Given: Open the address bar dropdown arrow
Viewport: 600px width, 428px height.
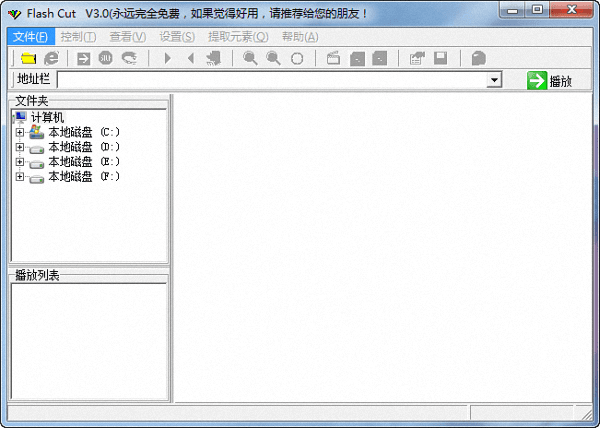Looking at the screenshot, I should (494, 80).
